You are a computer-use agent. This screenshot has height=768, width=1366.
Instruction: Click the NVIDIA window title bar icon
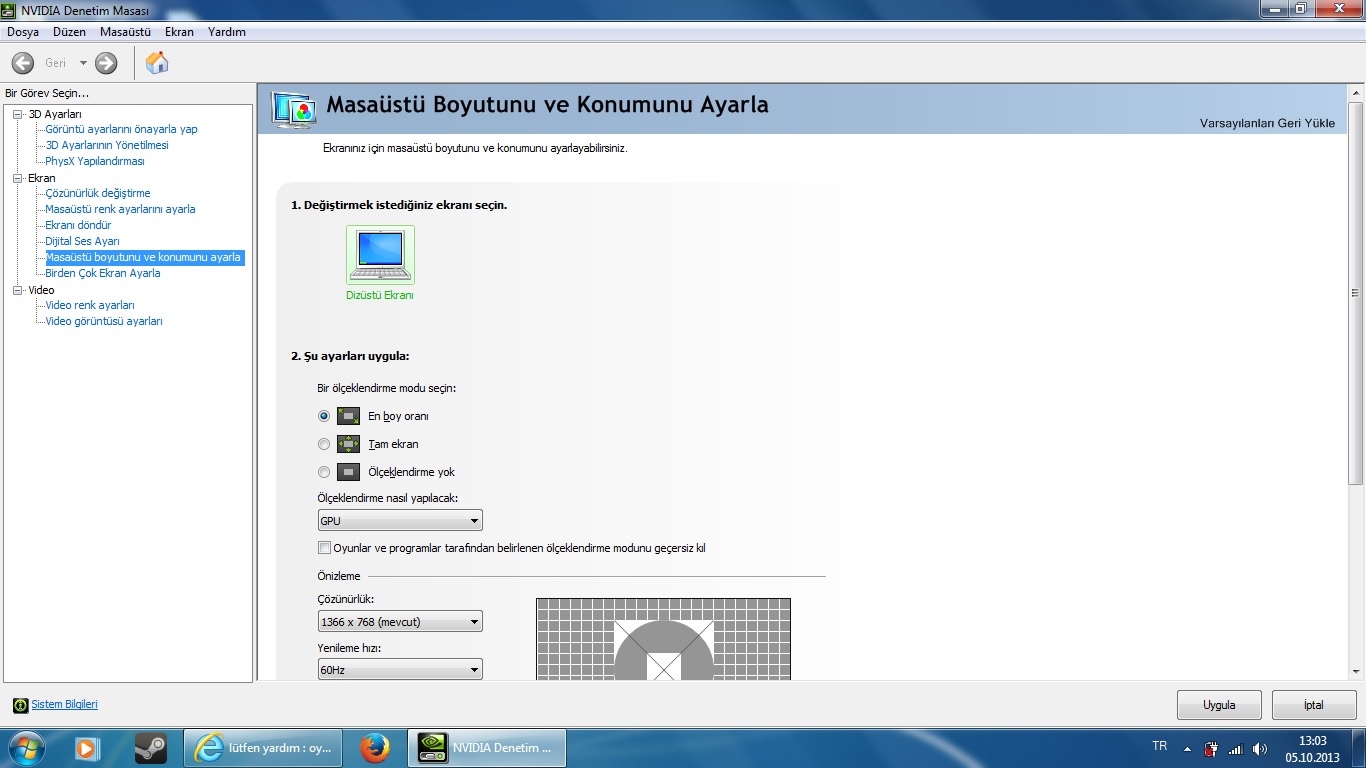pos(9,10)
